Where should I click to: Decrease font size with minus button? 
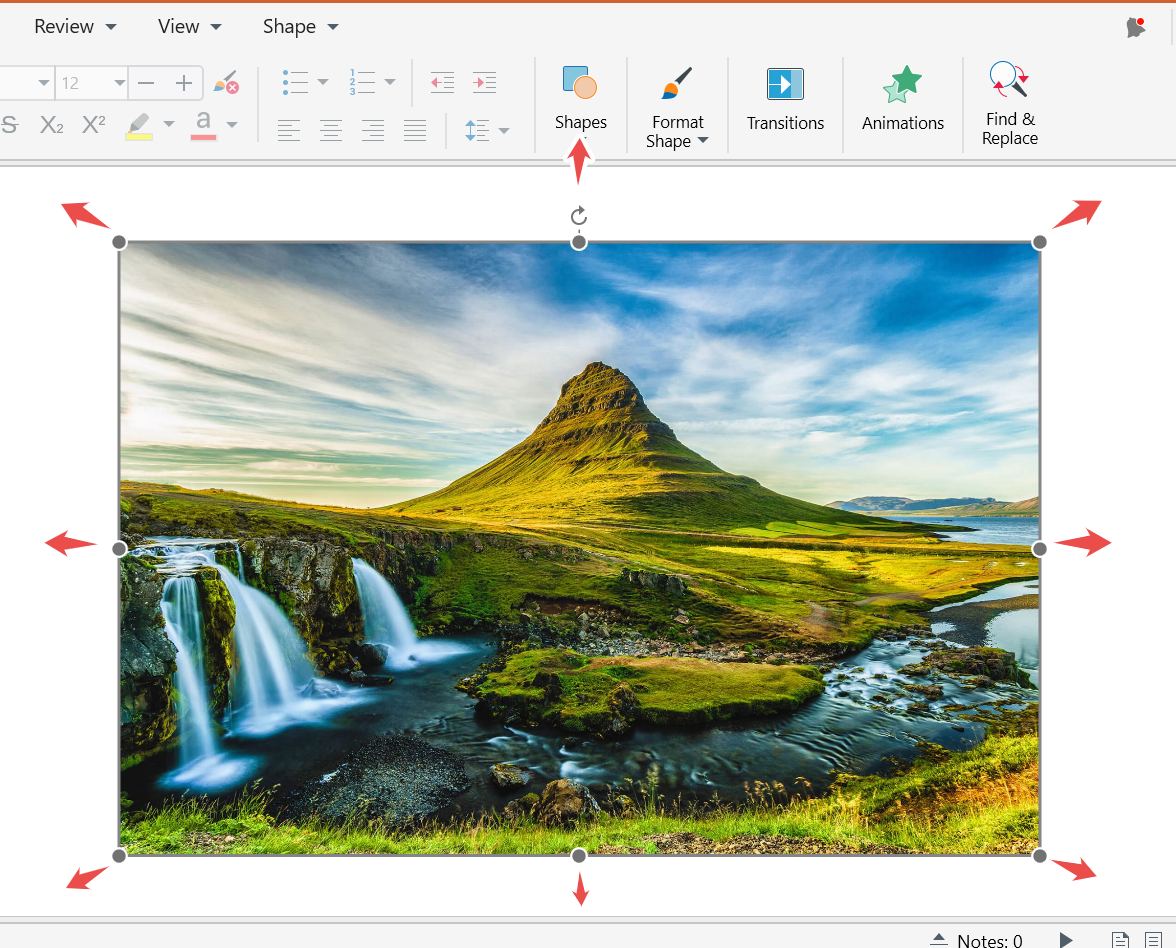pos(146,82)
